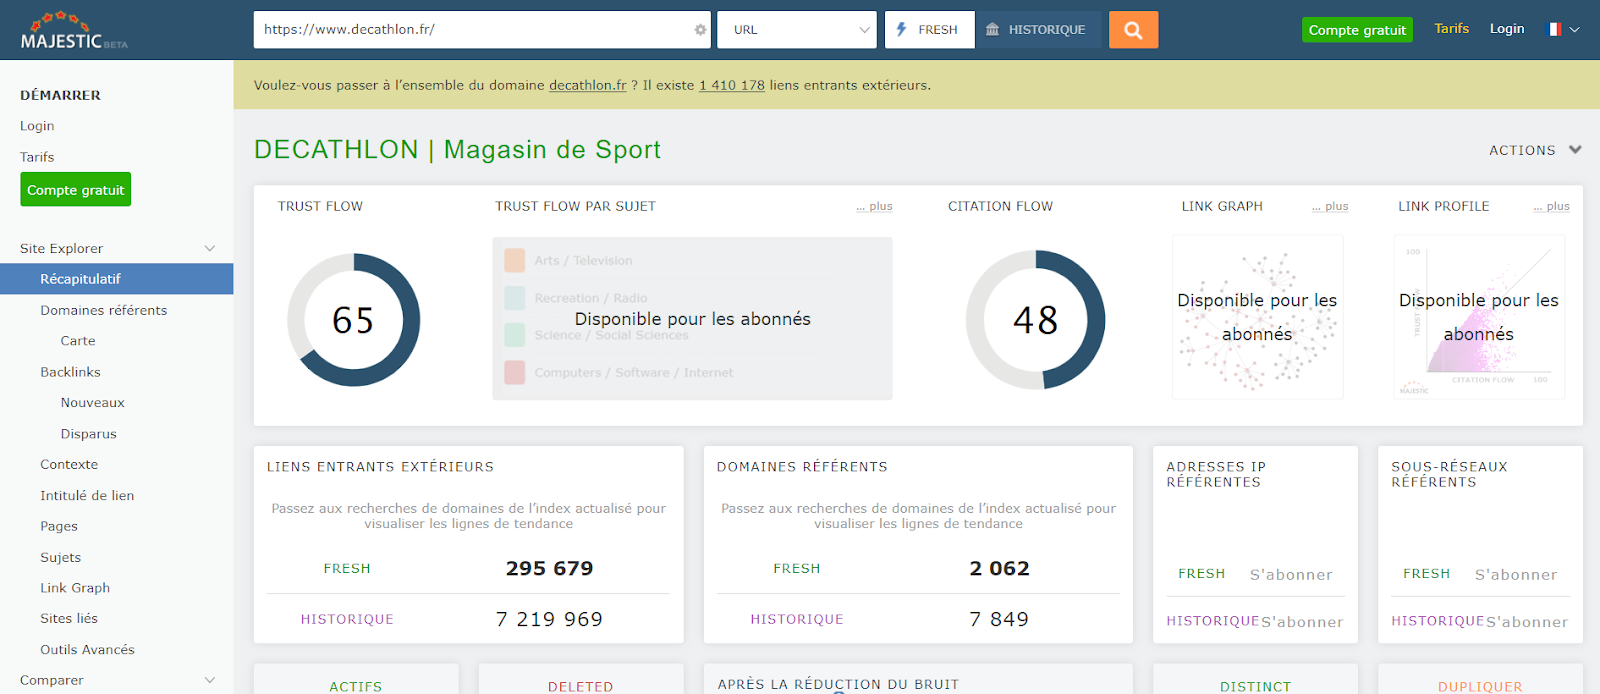Click the ACTIFS card header
The image size is (1600, 694).
[356, 686]
